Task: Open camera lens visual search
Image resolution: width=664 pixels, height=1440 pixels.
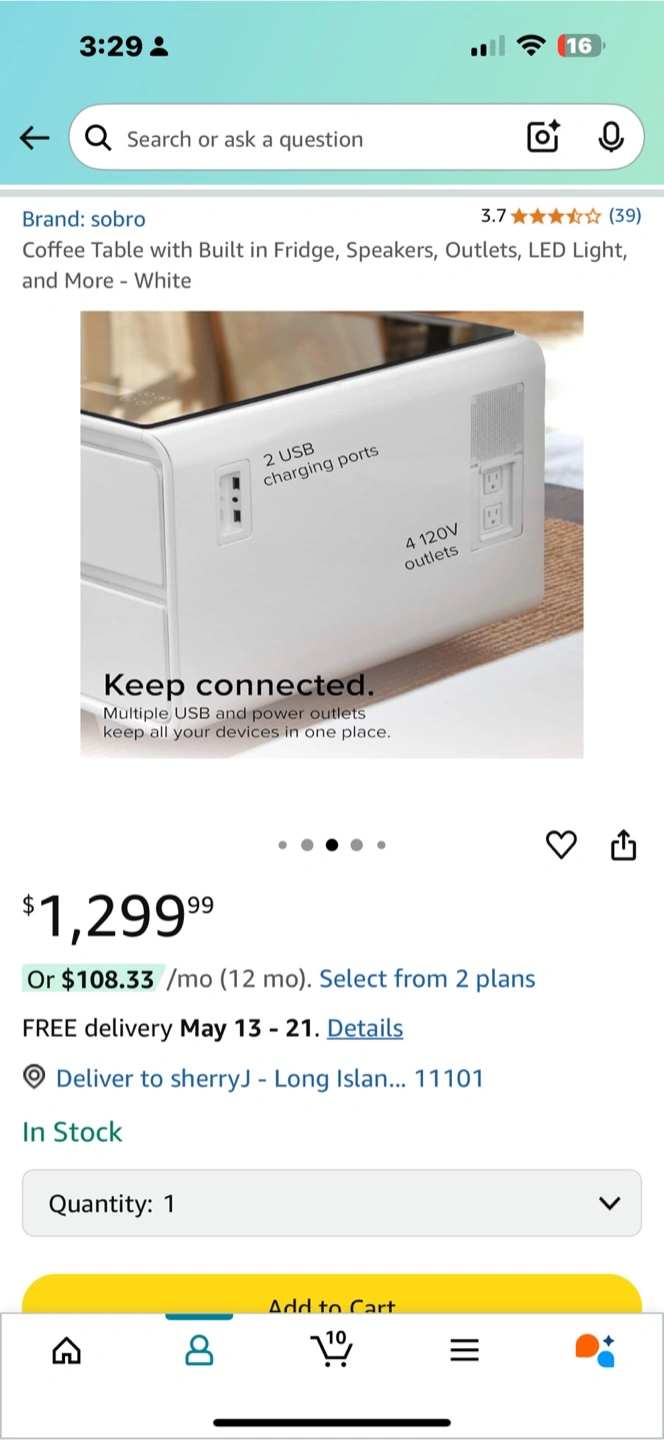Action: [x=543, y=138]
